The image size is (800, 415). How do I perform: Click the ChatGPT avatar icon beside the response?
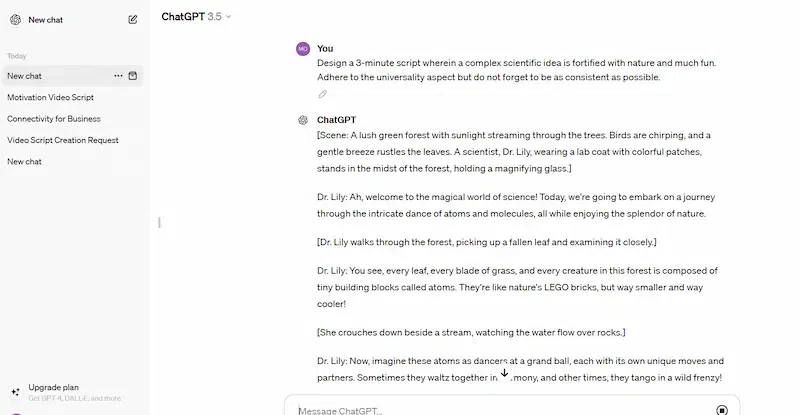point(303,120)
